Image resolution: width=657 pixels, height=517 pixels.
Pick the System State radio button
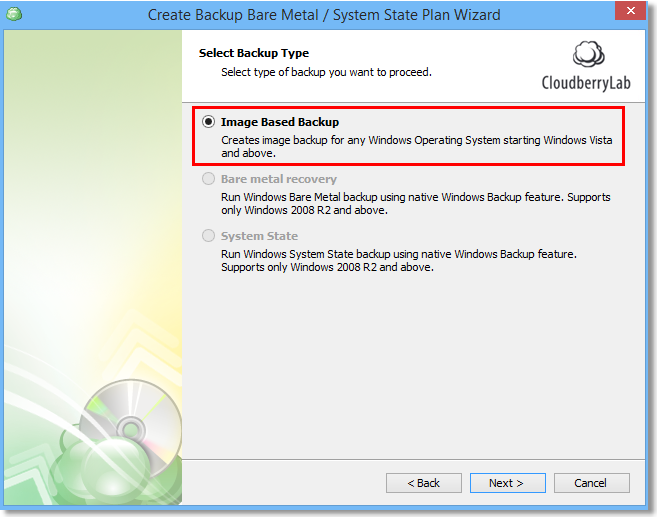pos(208,236)
